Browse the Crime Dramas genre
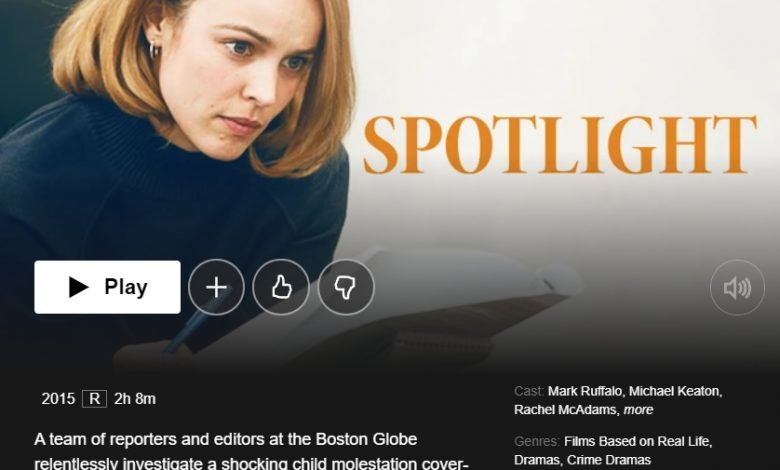The height and width of the screenshot is (470, 780). (609, 460)
